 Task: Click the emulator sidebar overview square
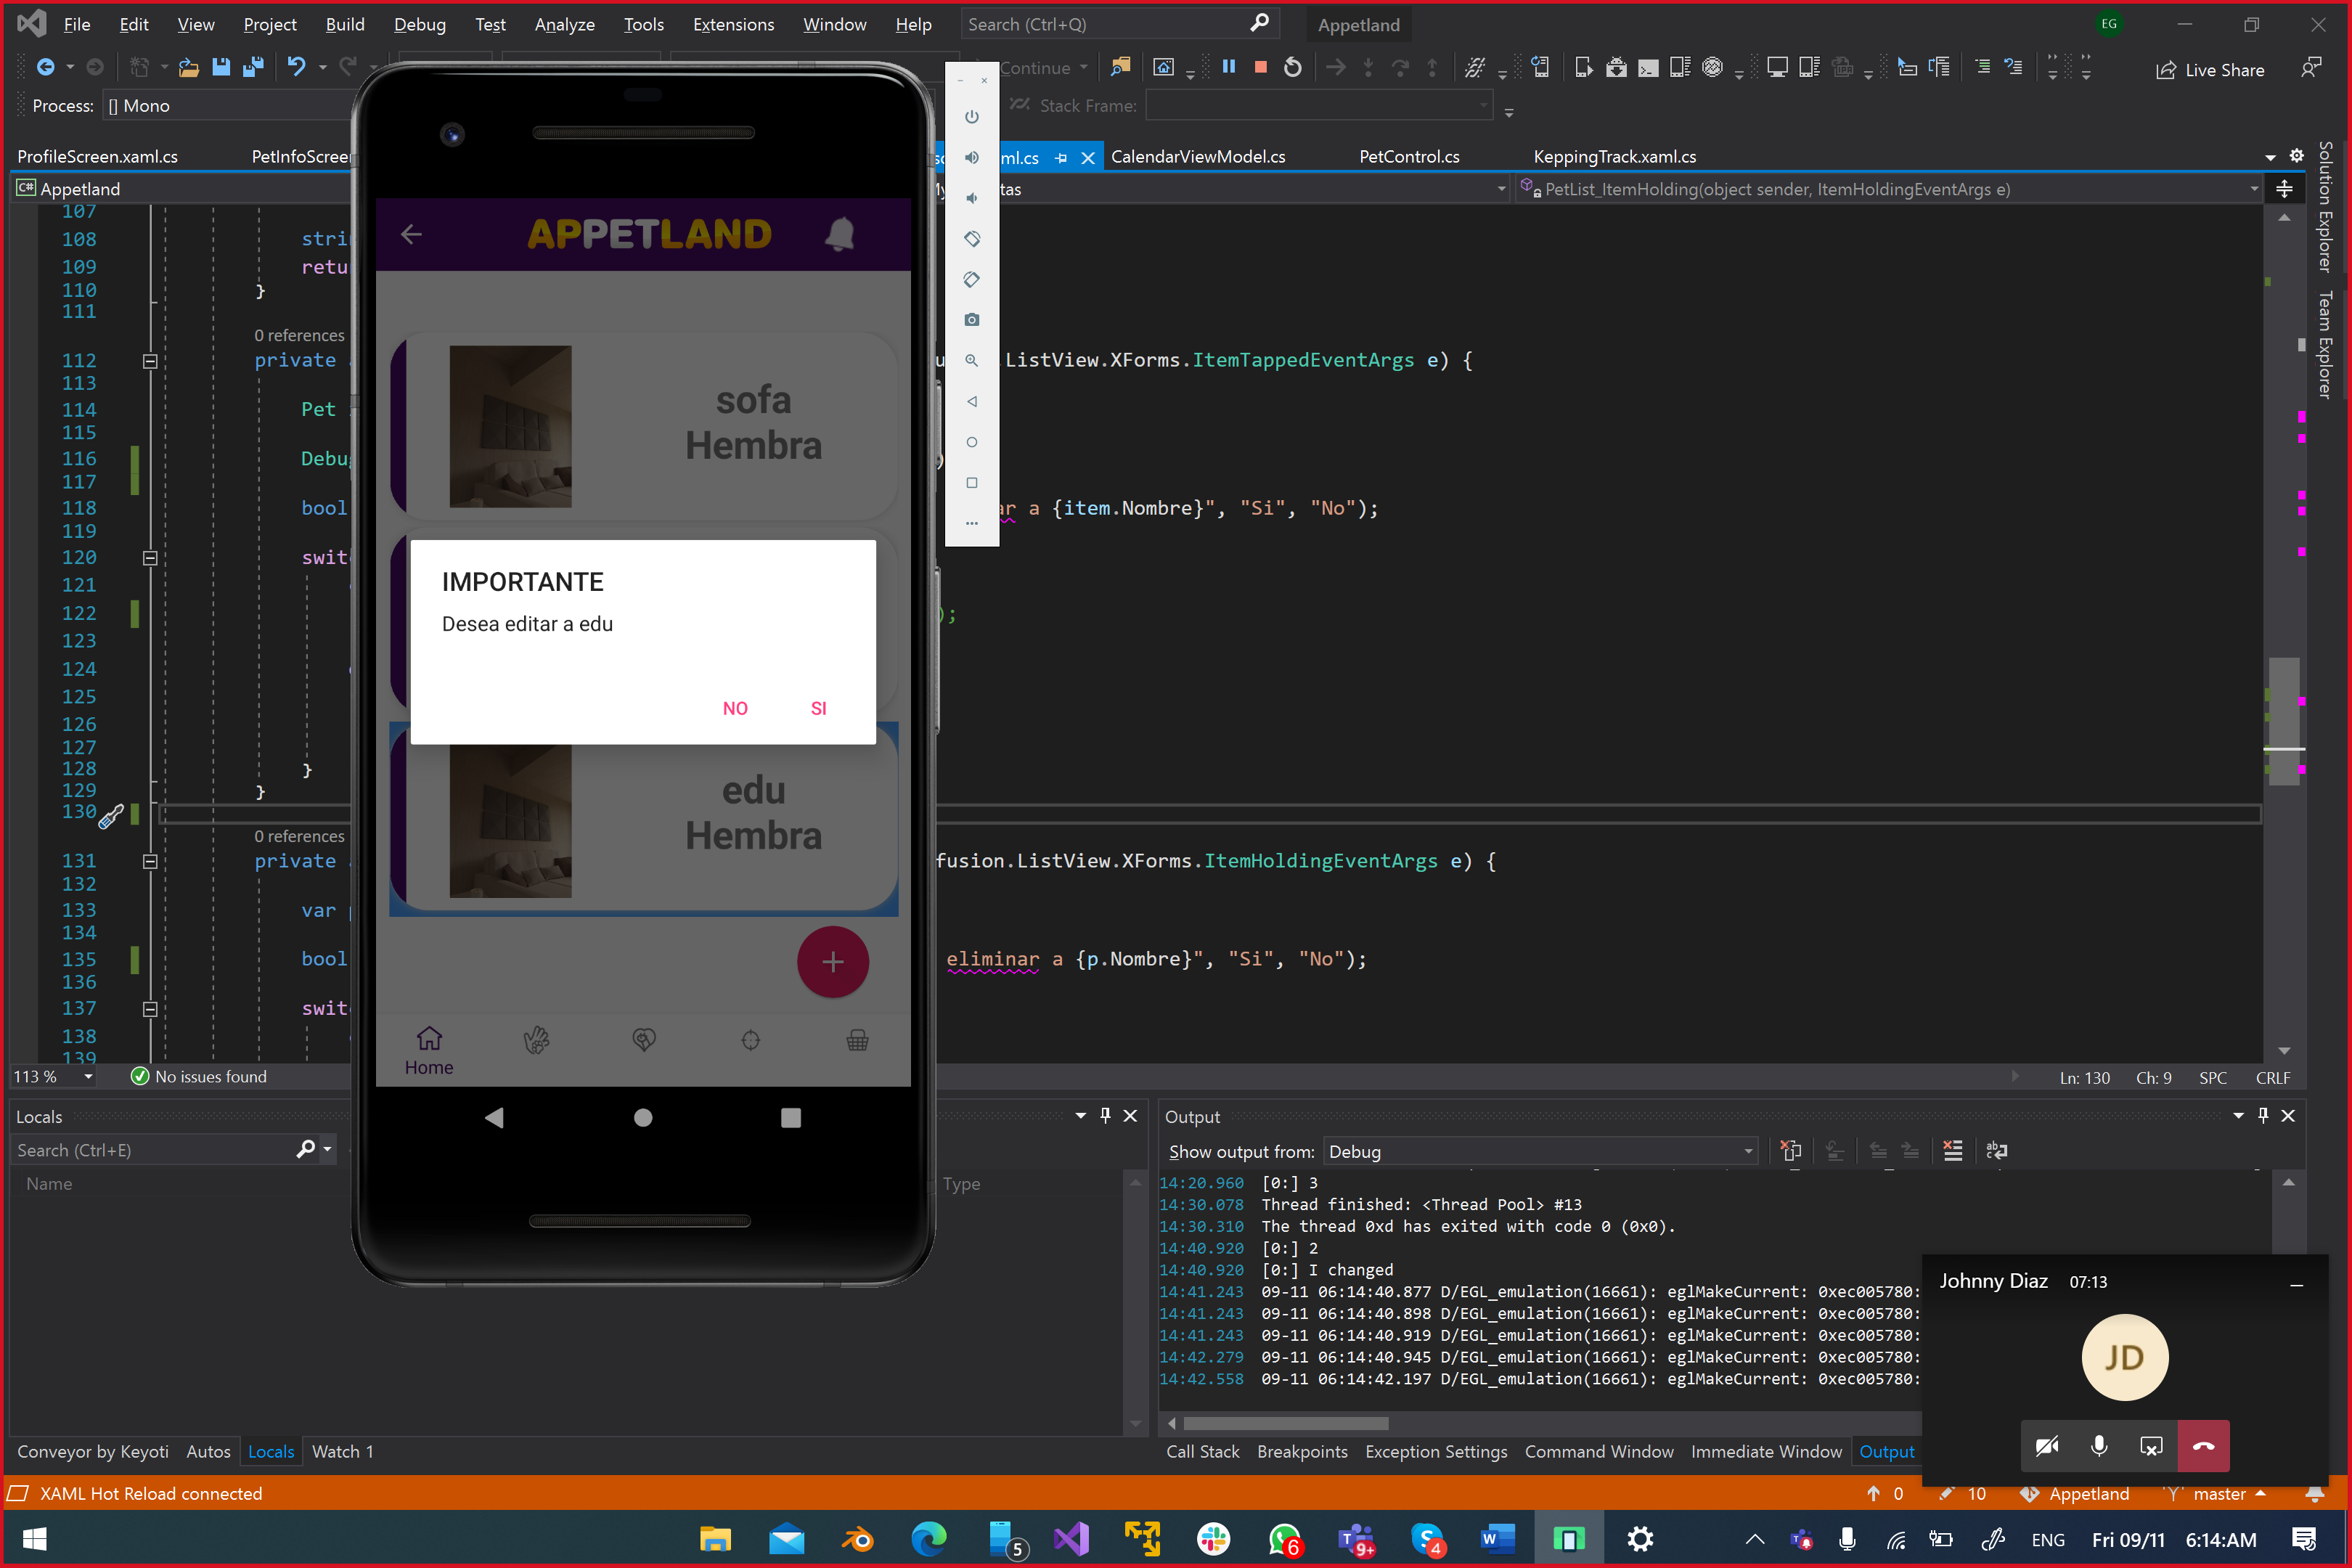pyautogui.click(x=971, y=483)
